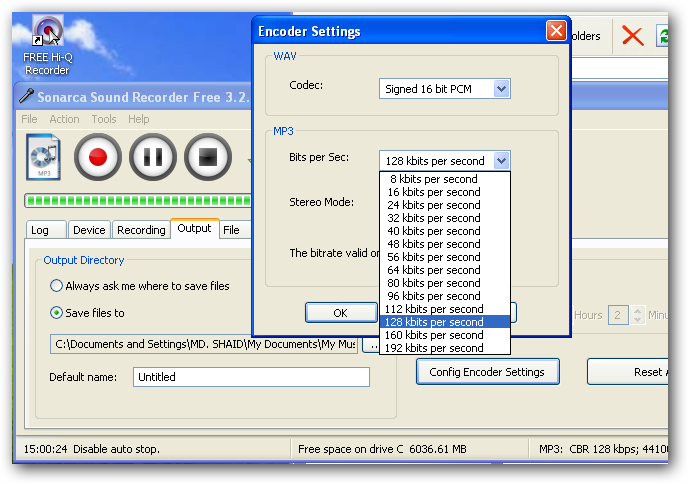Open the FREE Hi-Q Recorder desktop shortcut
Image resolution: width=688 pixels, height=484 pixels.
coord(48,45)
